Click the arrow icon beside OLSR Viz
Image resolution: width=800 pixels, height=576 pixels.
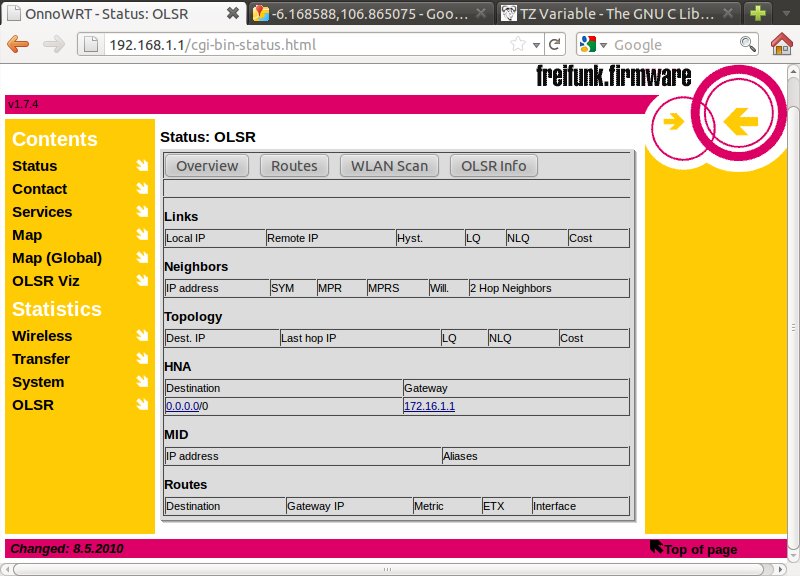(142, 281)
